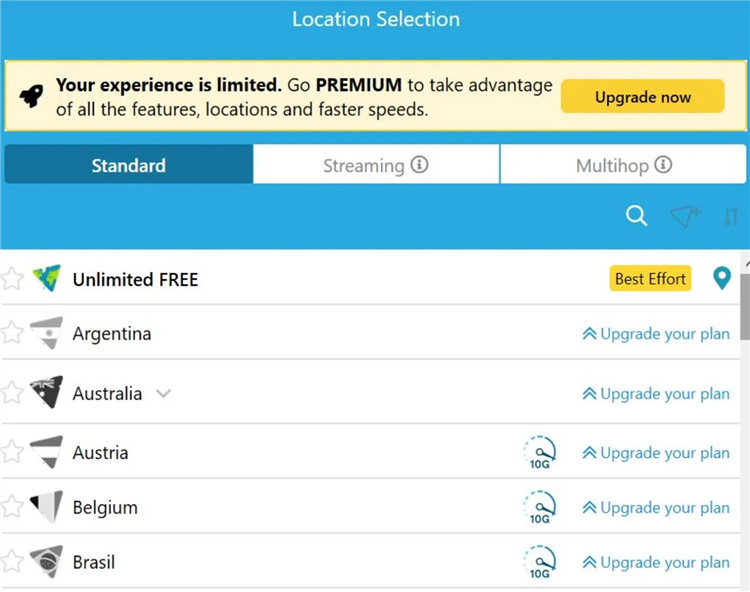
Task: Click the Austria flag icon
Action: point(46,451)
